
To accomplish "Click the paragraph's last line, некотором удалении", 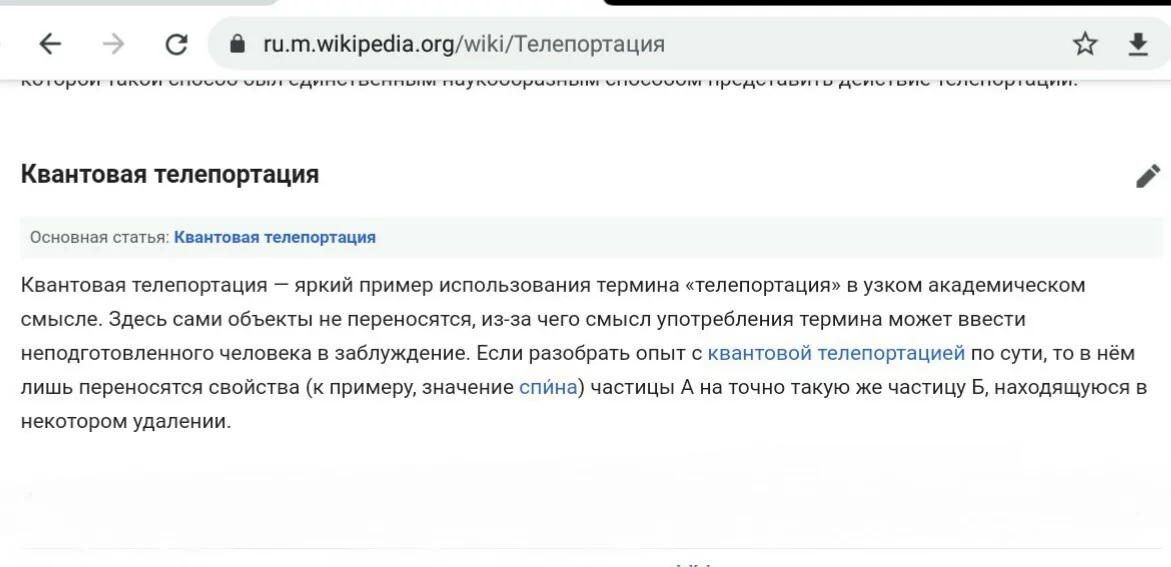I will point(126,421).
